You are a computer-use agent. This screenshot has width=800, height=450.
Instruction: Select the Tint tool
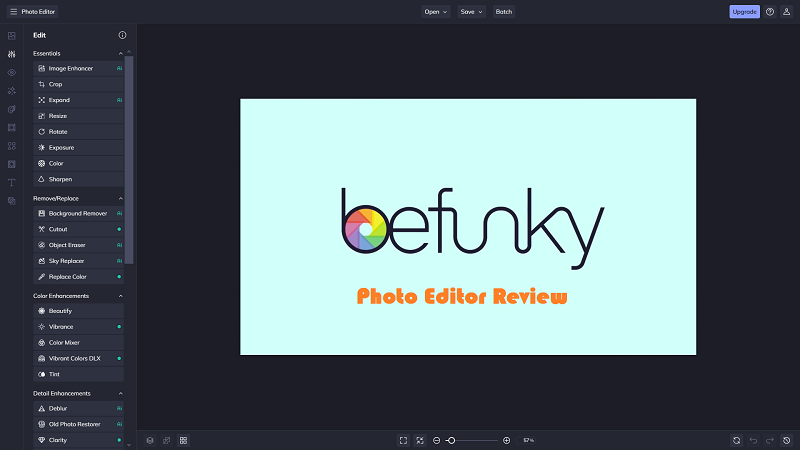(x=79, y=374)
